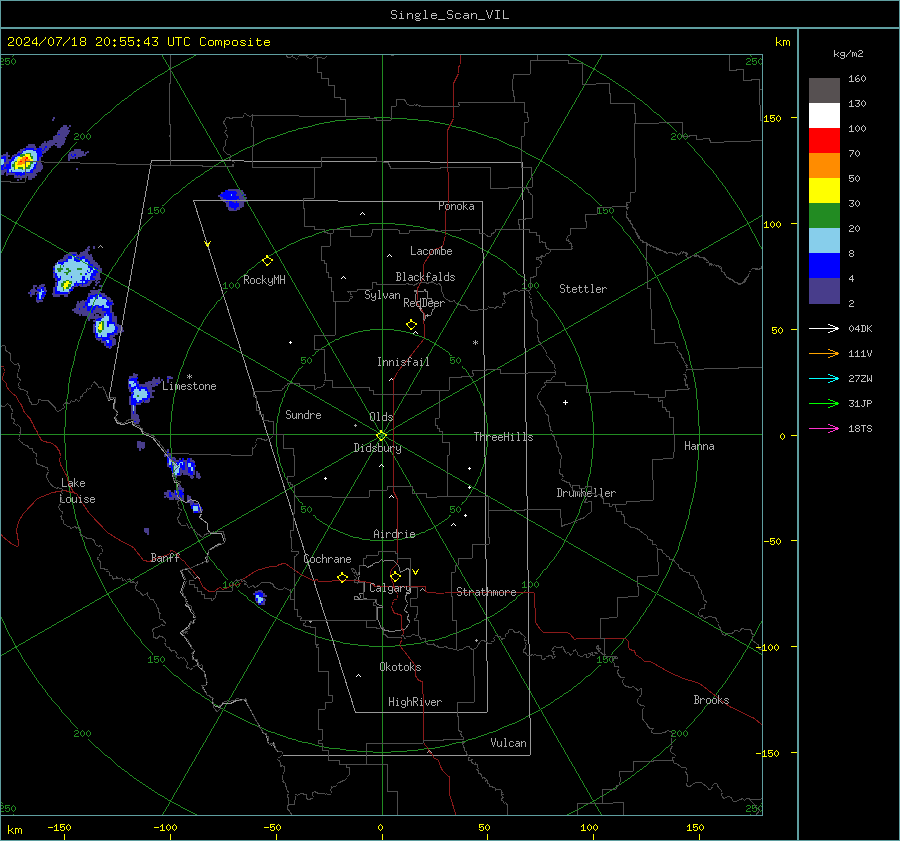Viewport: 900px width, 841px height.
Task: Click the Lake Louise label
Action: tap(77, 491)
